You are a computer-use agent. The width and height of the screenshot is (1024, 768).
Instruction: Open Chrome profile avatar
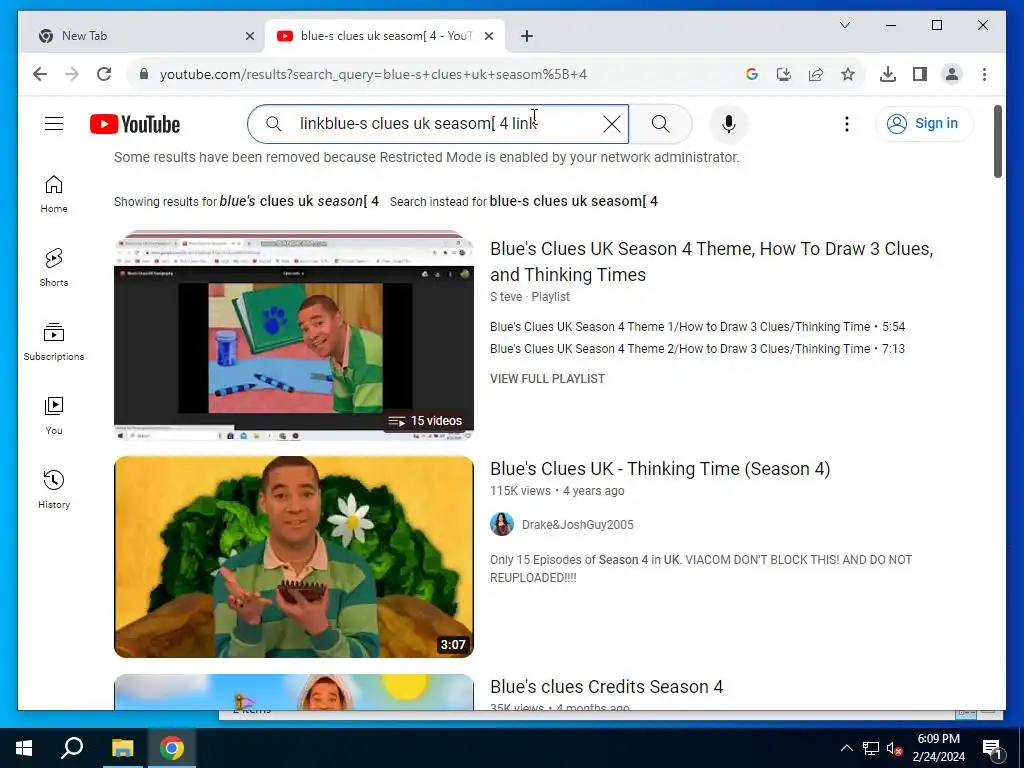tap(952, 74)
